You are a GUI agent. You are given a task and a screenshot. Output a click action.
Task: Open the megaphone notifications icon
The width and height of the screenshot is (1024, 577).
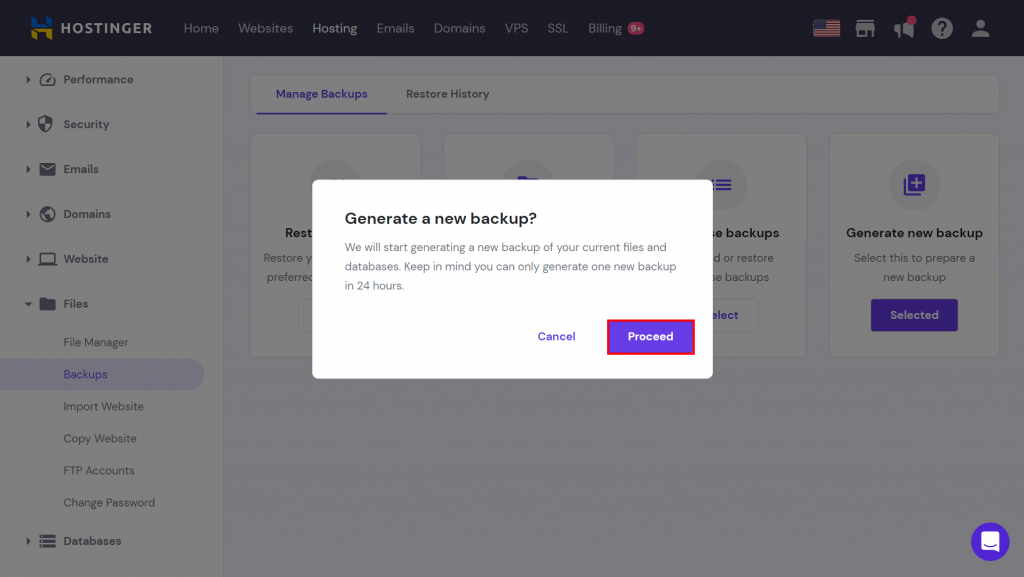(904, 28)
